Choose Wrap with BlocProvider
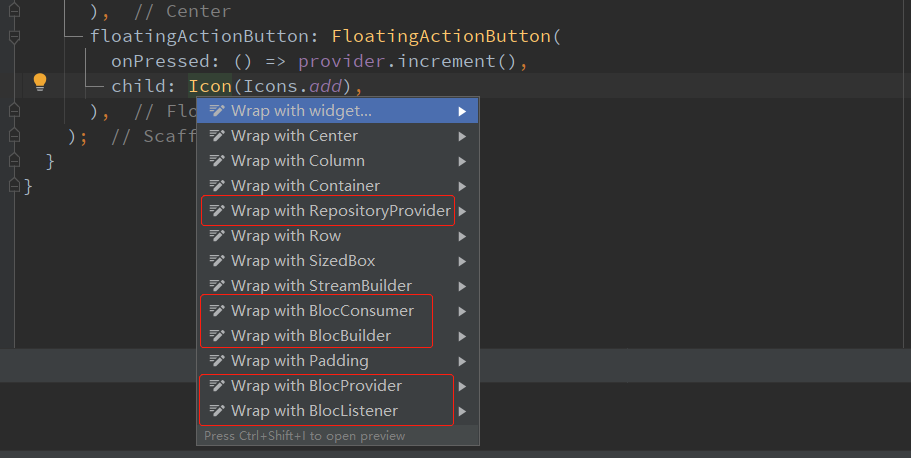Screen dimensions: 911x458 point(316,386)
